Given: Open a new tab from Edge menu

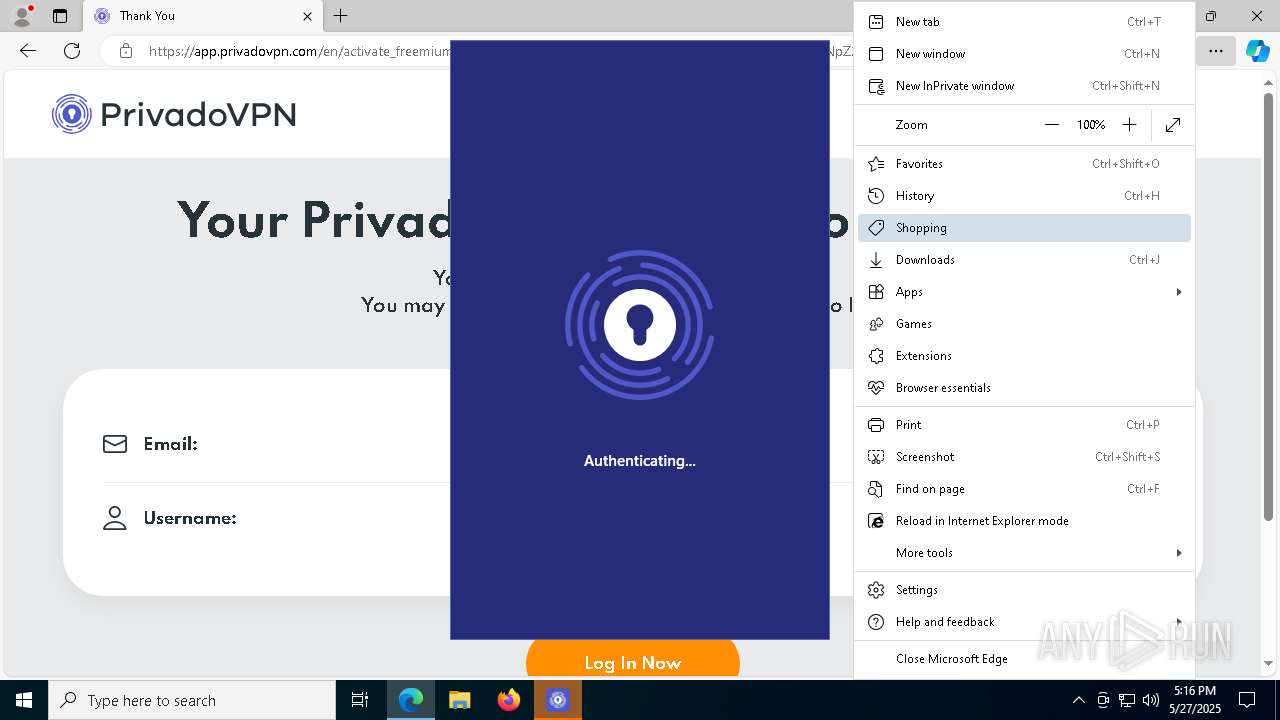Looking at the screenshot, I should (x=1024, y=22).
